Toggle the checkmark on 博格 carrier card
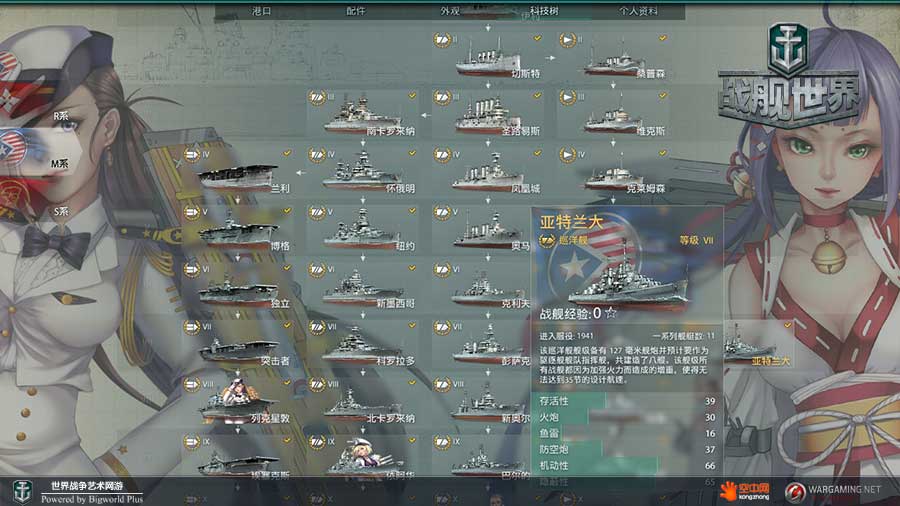The height and width of the screenshot is (506, 900). [287, 211]
